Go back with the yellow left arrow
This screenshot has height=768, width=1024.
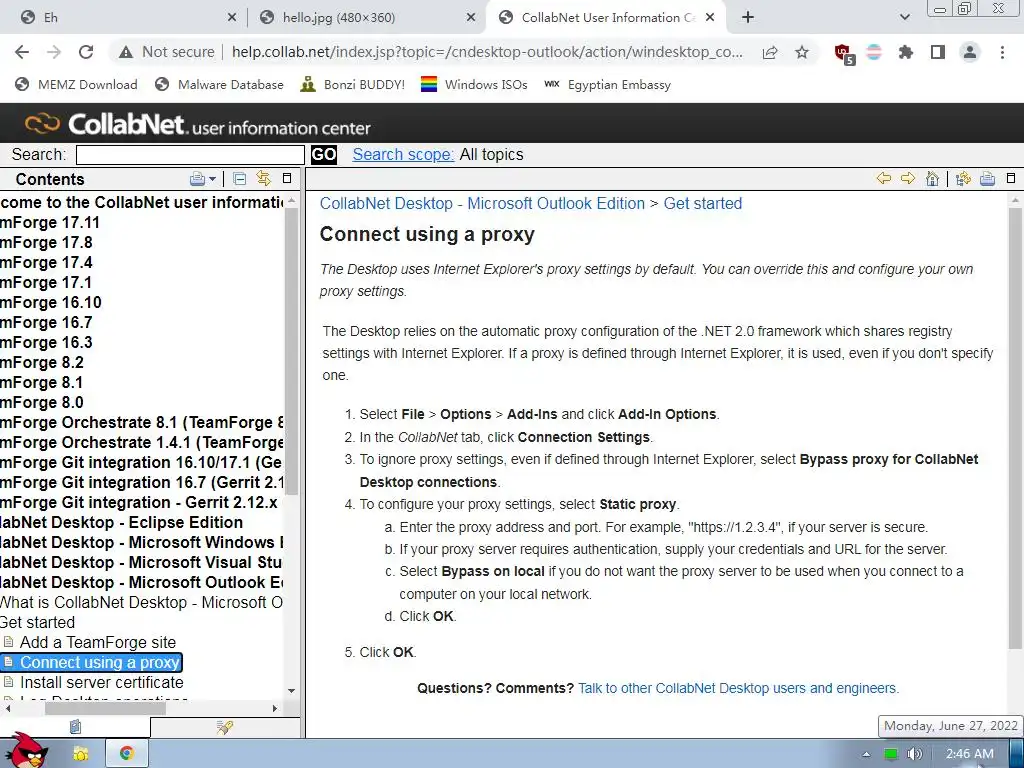pos(884,178)
